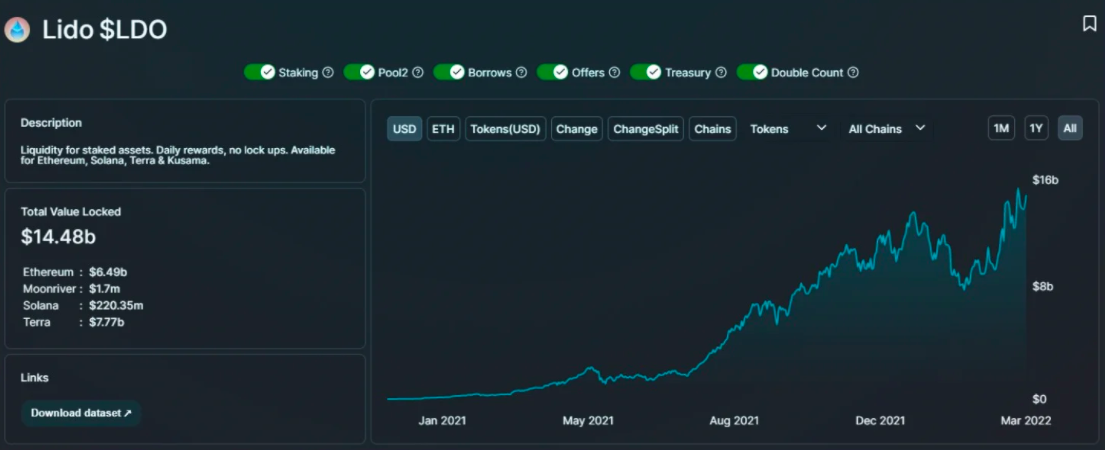Disable the Double Count switch
The width and height of the screenshot is (1105, 450).
coord(752,72)
